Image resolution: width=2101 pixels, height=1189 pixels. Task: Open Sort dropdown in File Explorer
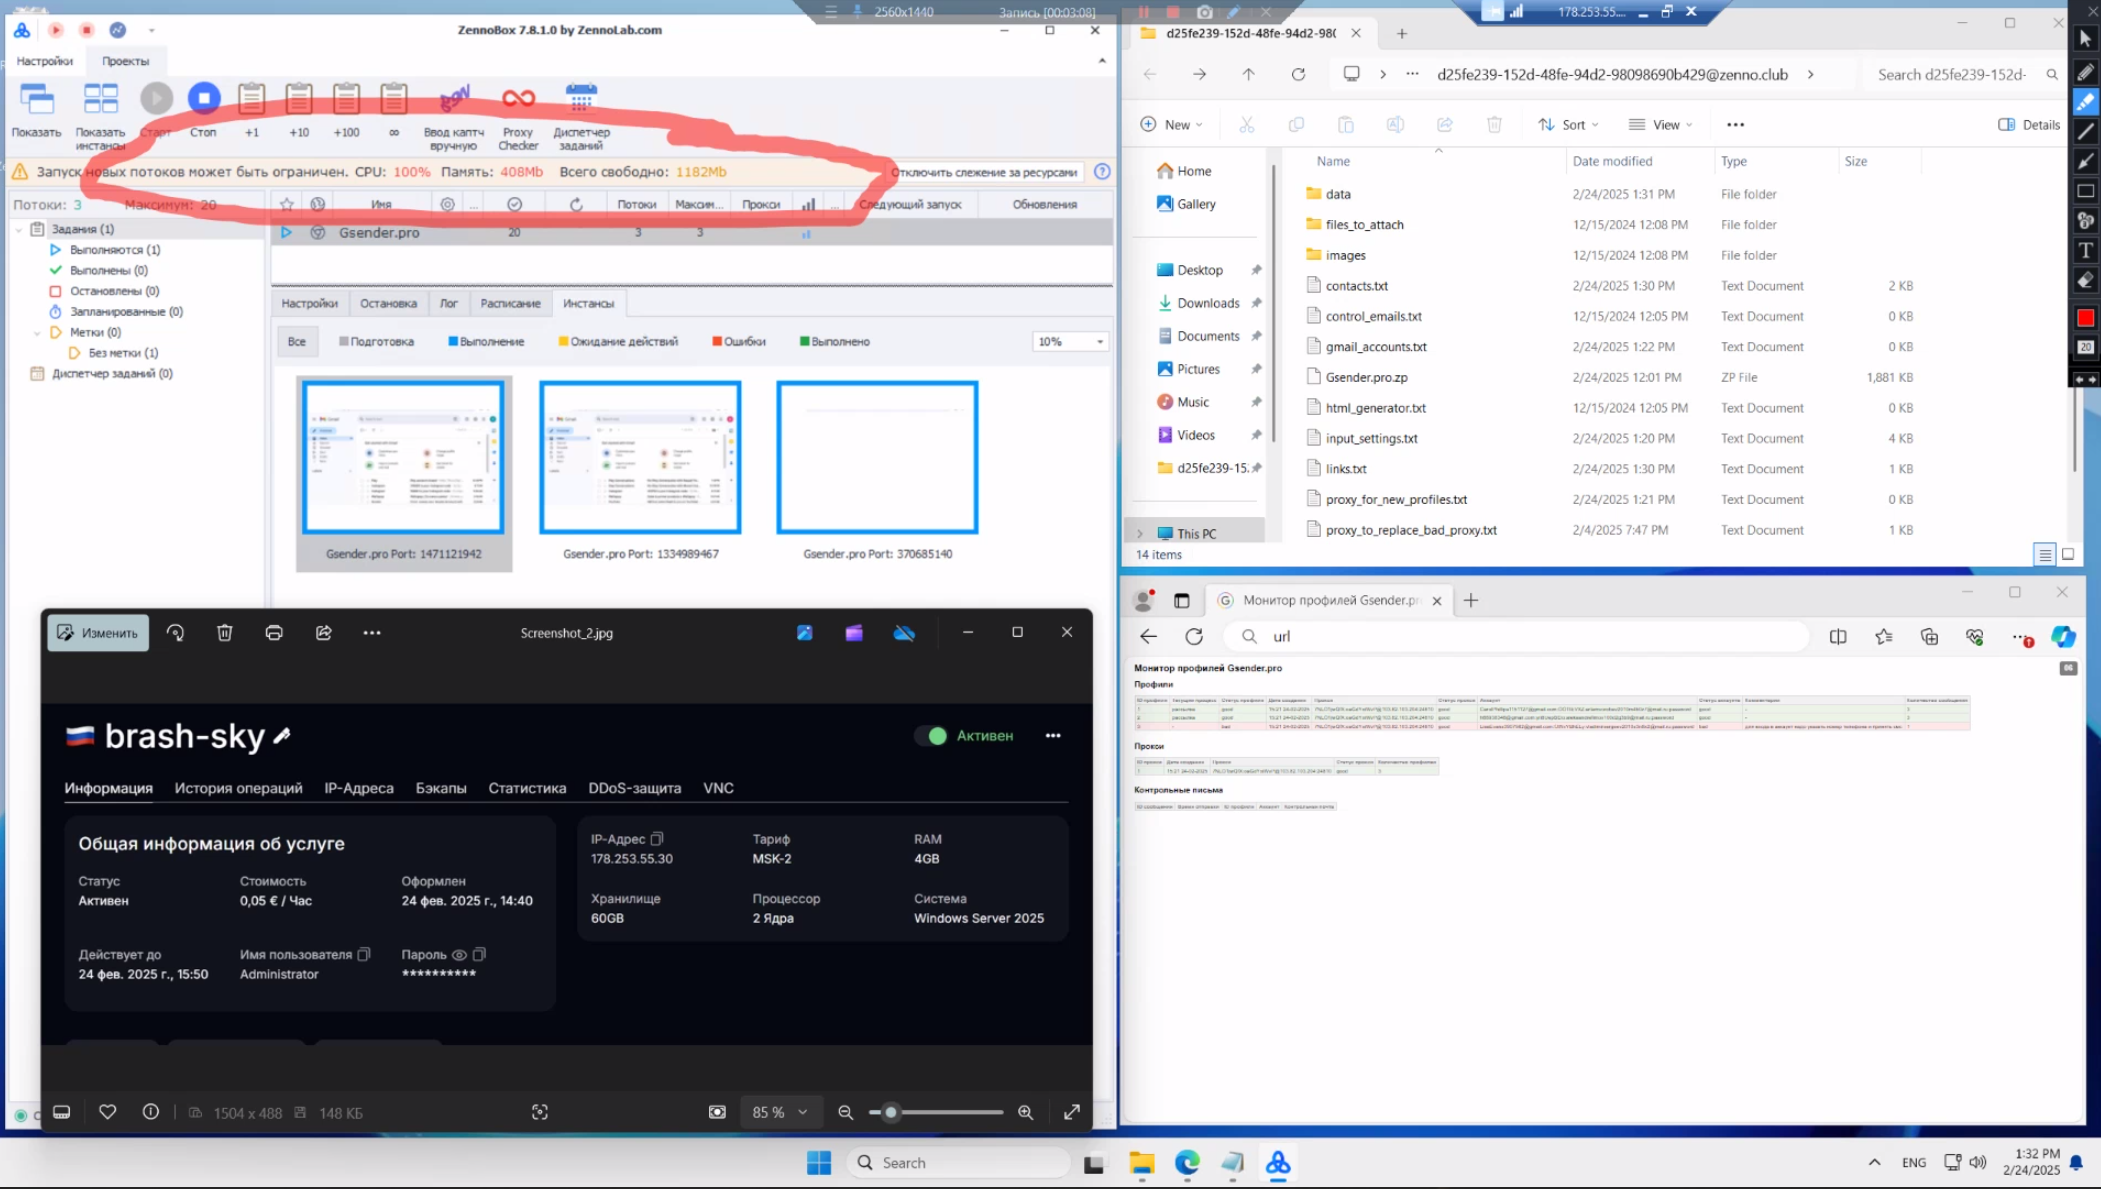1568,125
